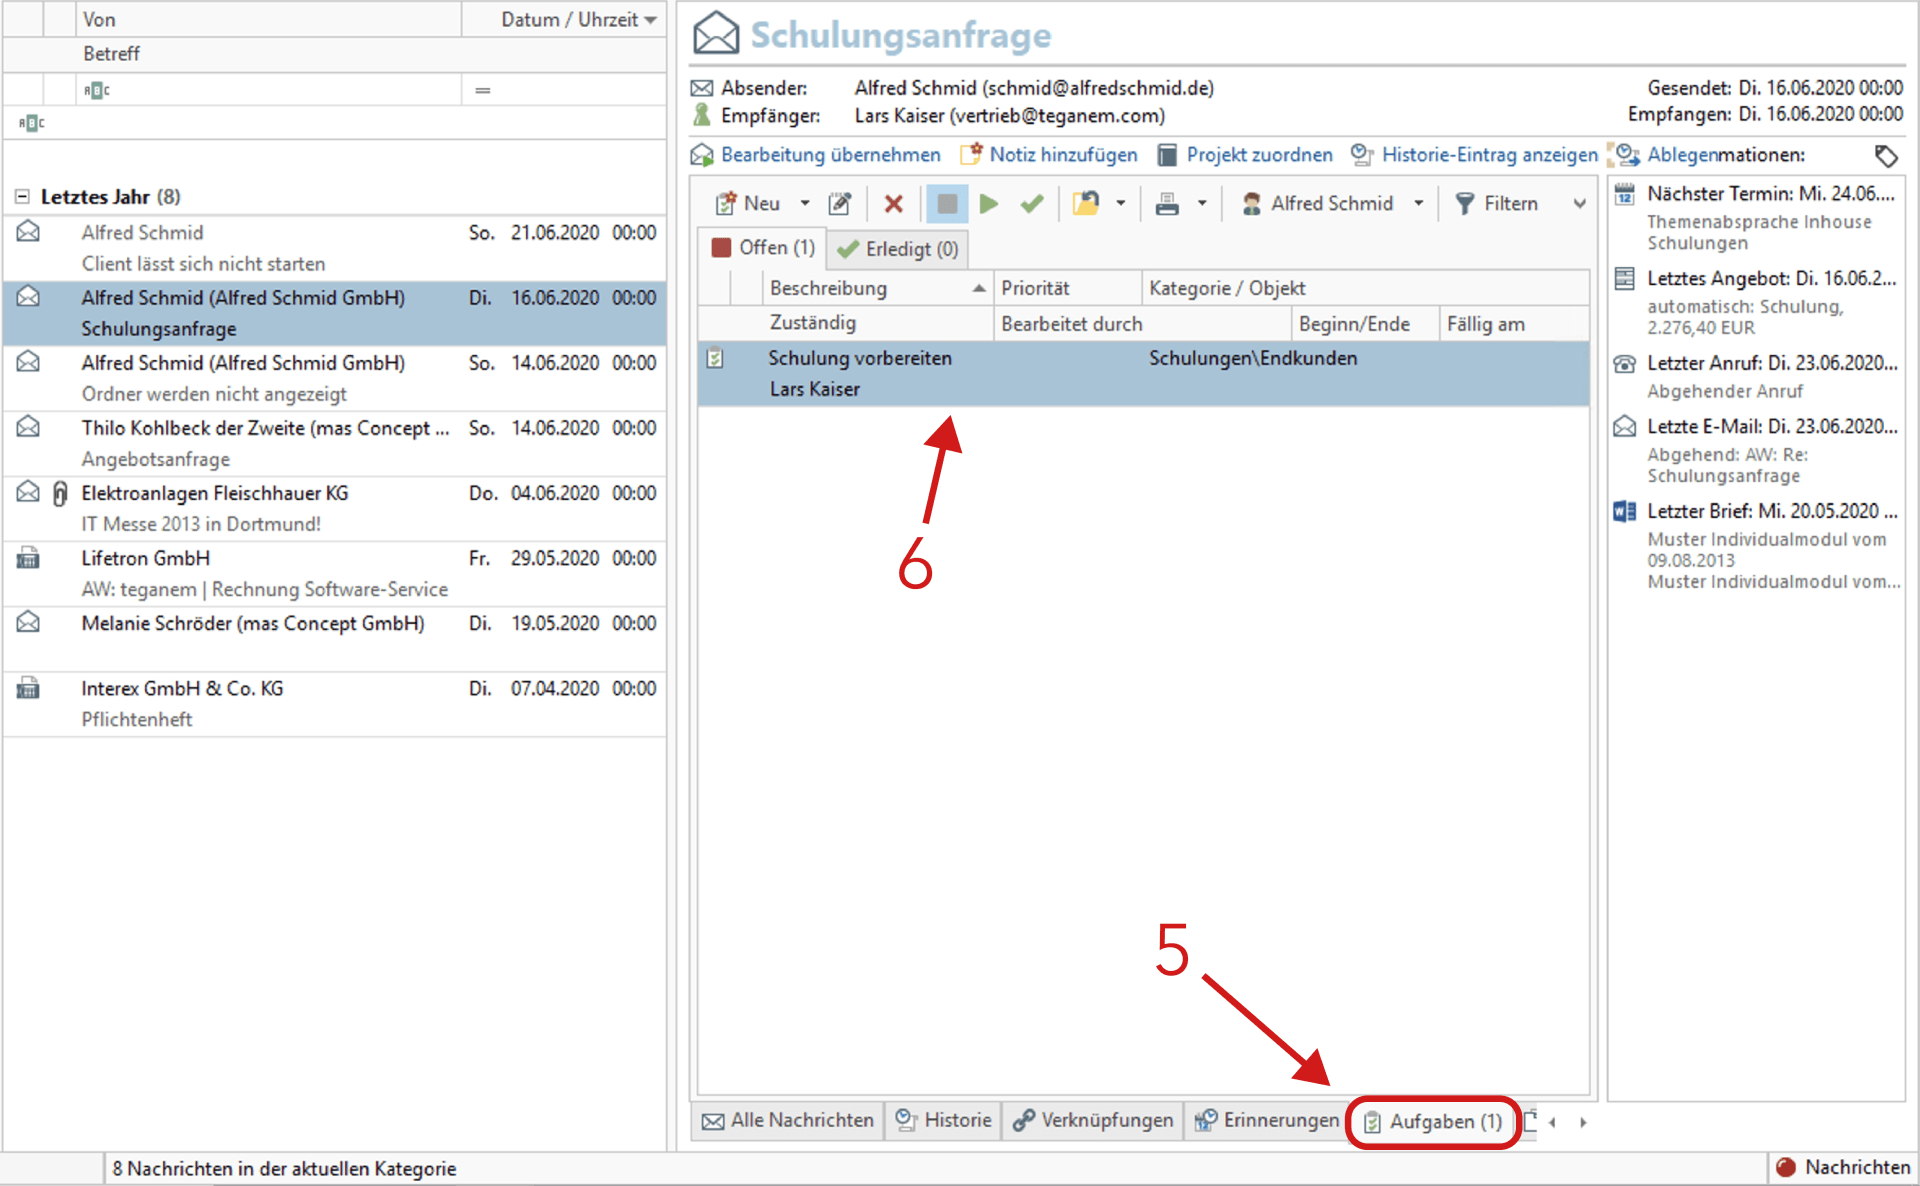The height and width of the screenshot is (1186, 1920).
Task: Create a new task via the Neu icon
Action: 728,203
